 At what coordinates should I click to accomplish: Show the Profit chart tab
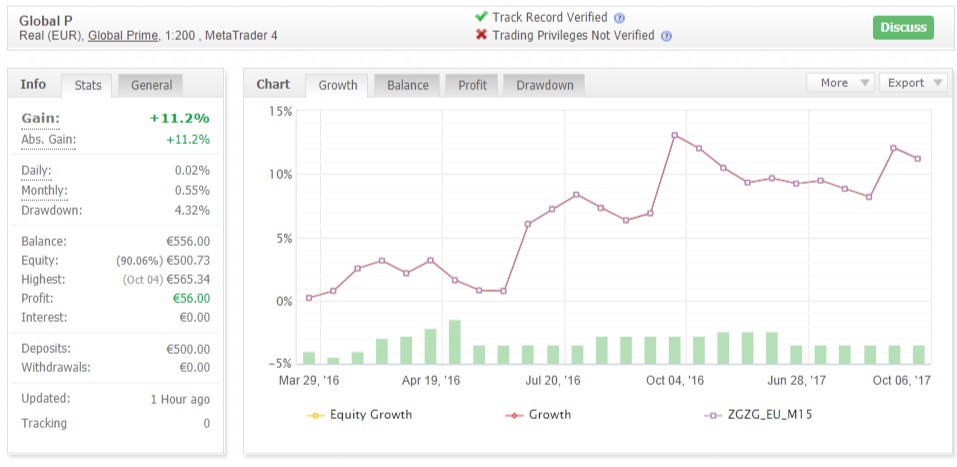tap(472, 85)
